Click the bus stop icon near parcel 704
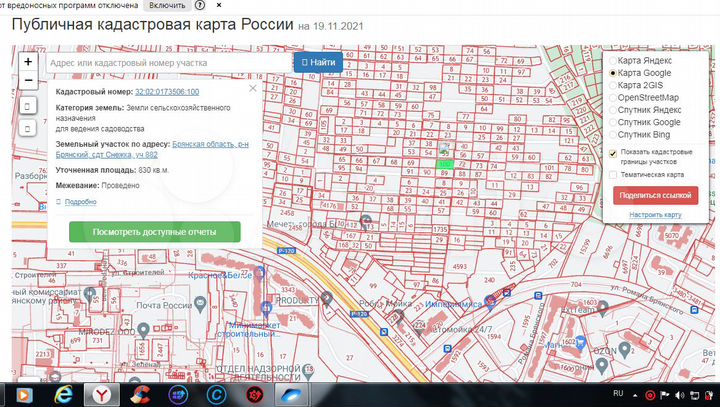This screenshot has width=720, height=407. (x=538, y=296)
